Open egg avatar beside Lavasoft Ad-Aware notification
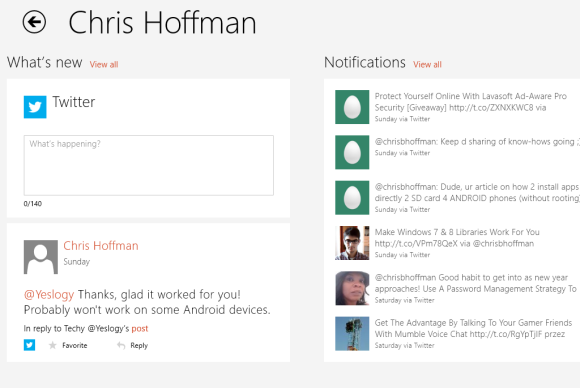Screen dimensions: 580x388 coord(352,107)
